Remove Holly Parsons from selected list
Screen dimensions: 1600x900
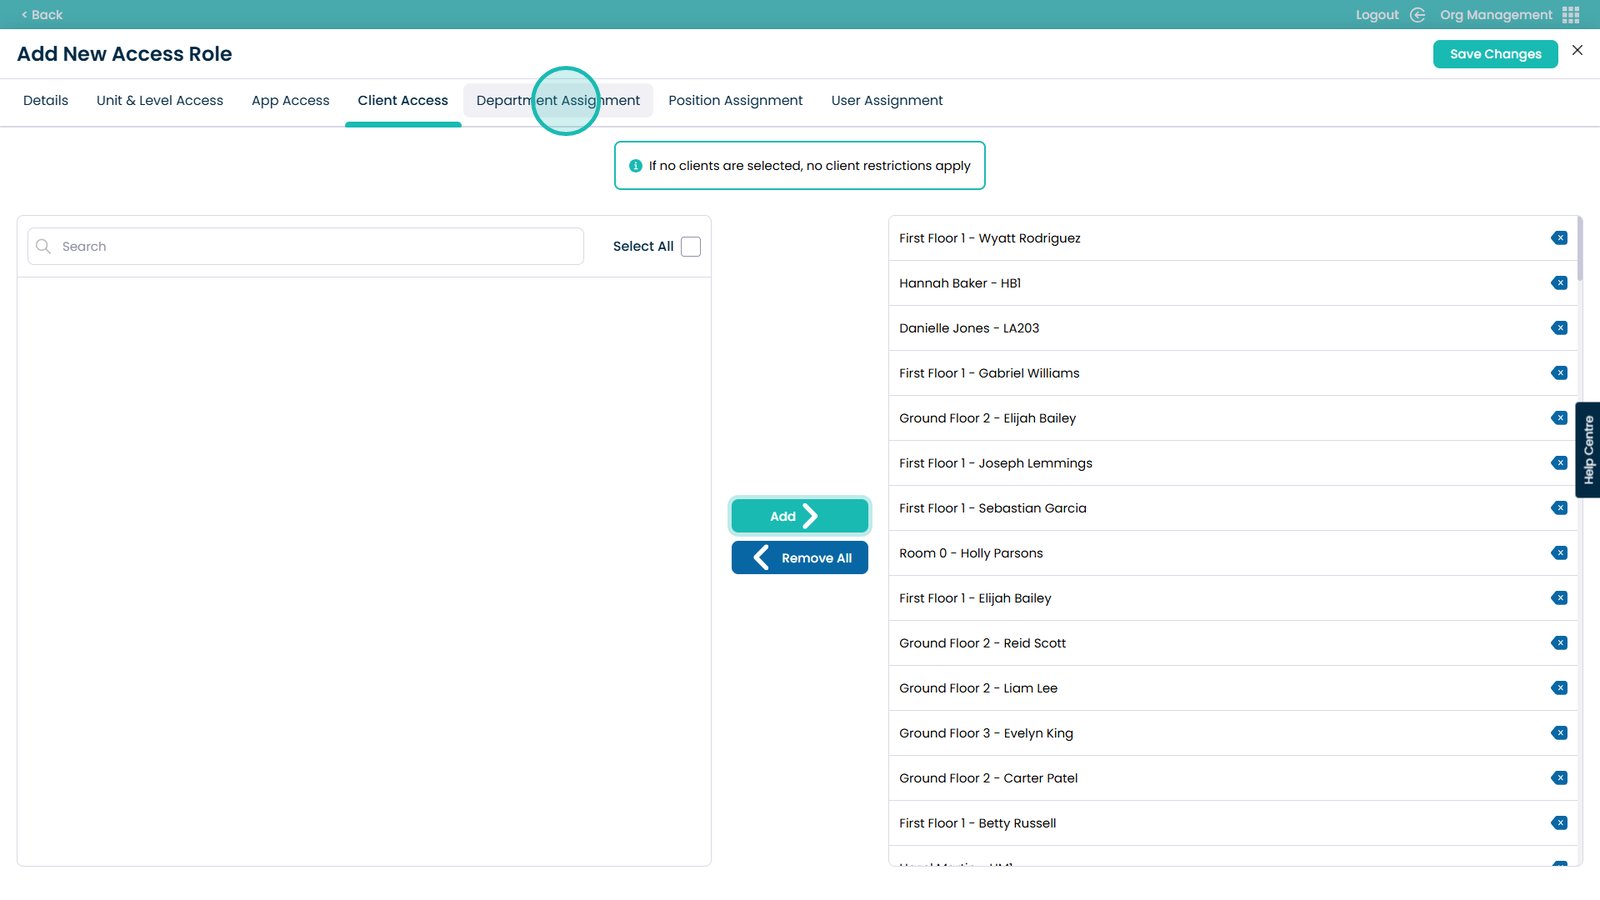[1559, 553]
